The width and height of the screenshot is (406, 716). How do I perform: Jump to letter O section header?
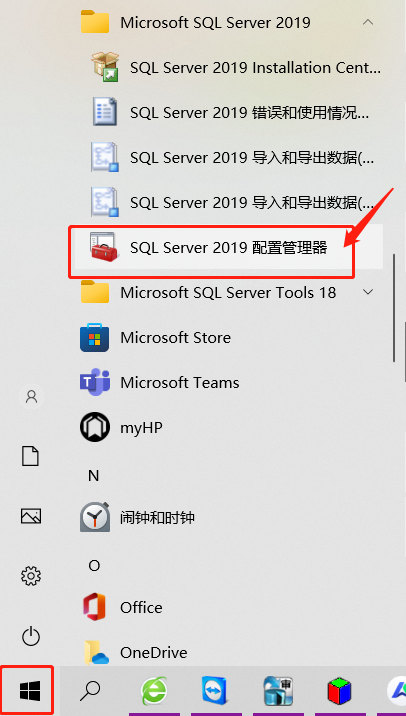click(94, 566)
